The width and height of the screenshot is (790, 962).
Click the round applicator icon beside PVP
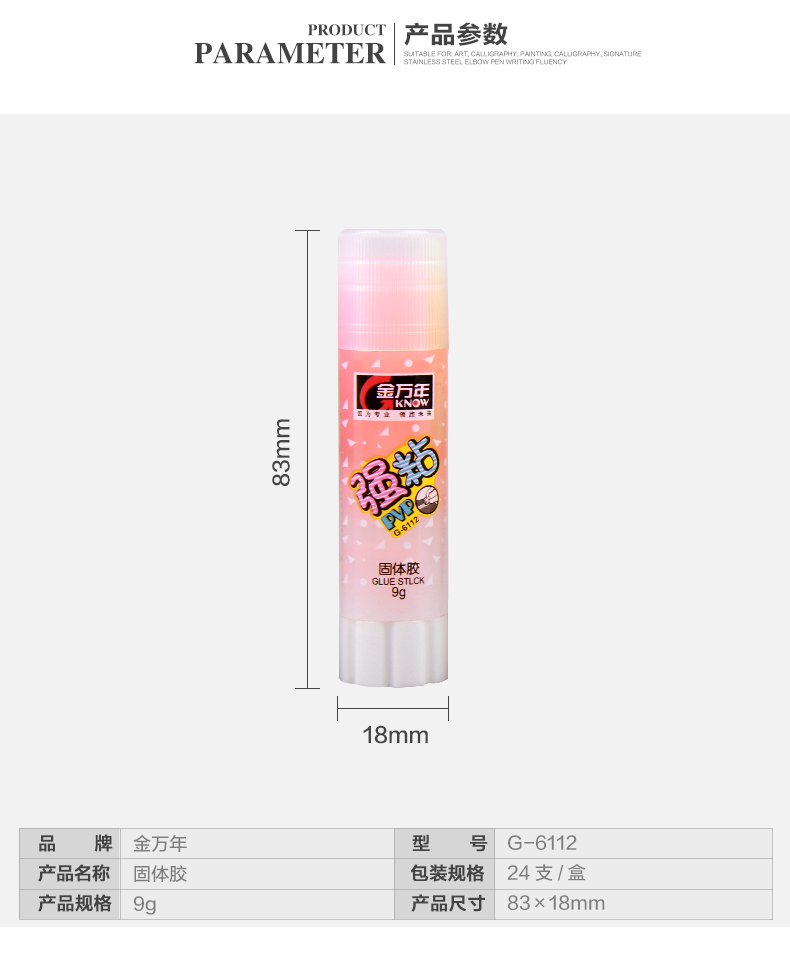tap(428, 499)
